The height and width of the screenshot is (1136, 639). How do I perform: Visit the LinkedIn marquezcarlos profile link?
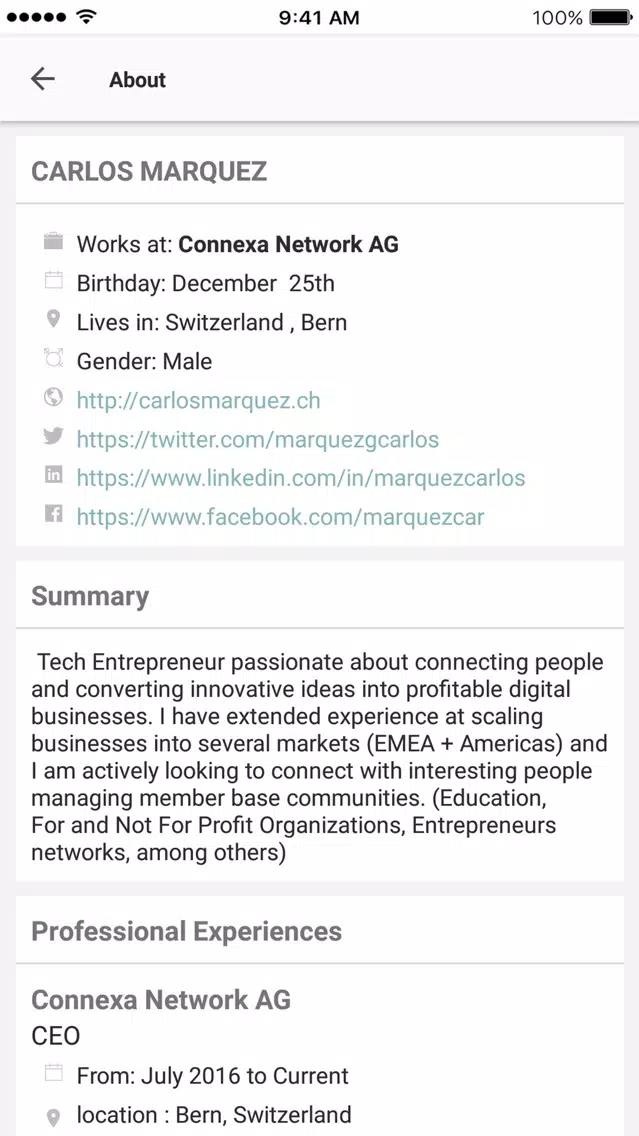(x=301, y=478)
